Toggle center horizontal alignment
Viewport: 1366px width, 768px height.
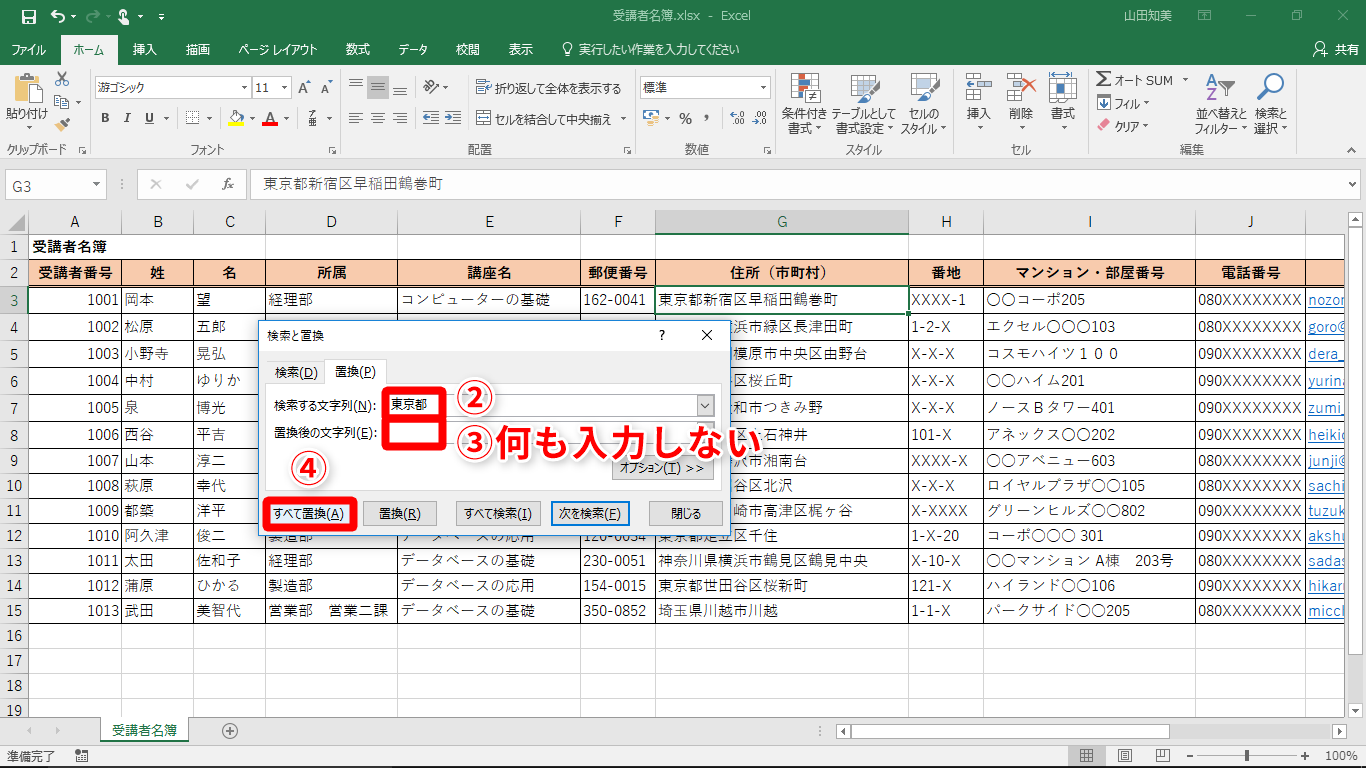pyautogui.click(x=378, y=118)
